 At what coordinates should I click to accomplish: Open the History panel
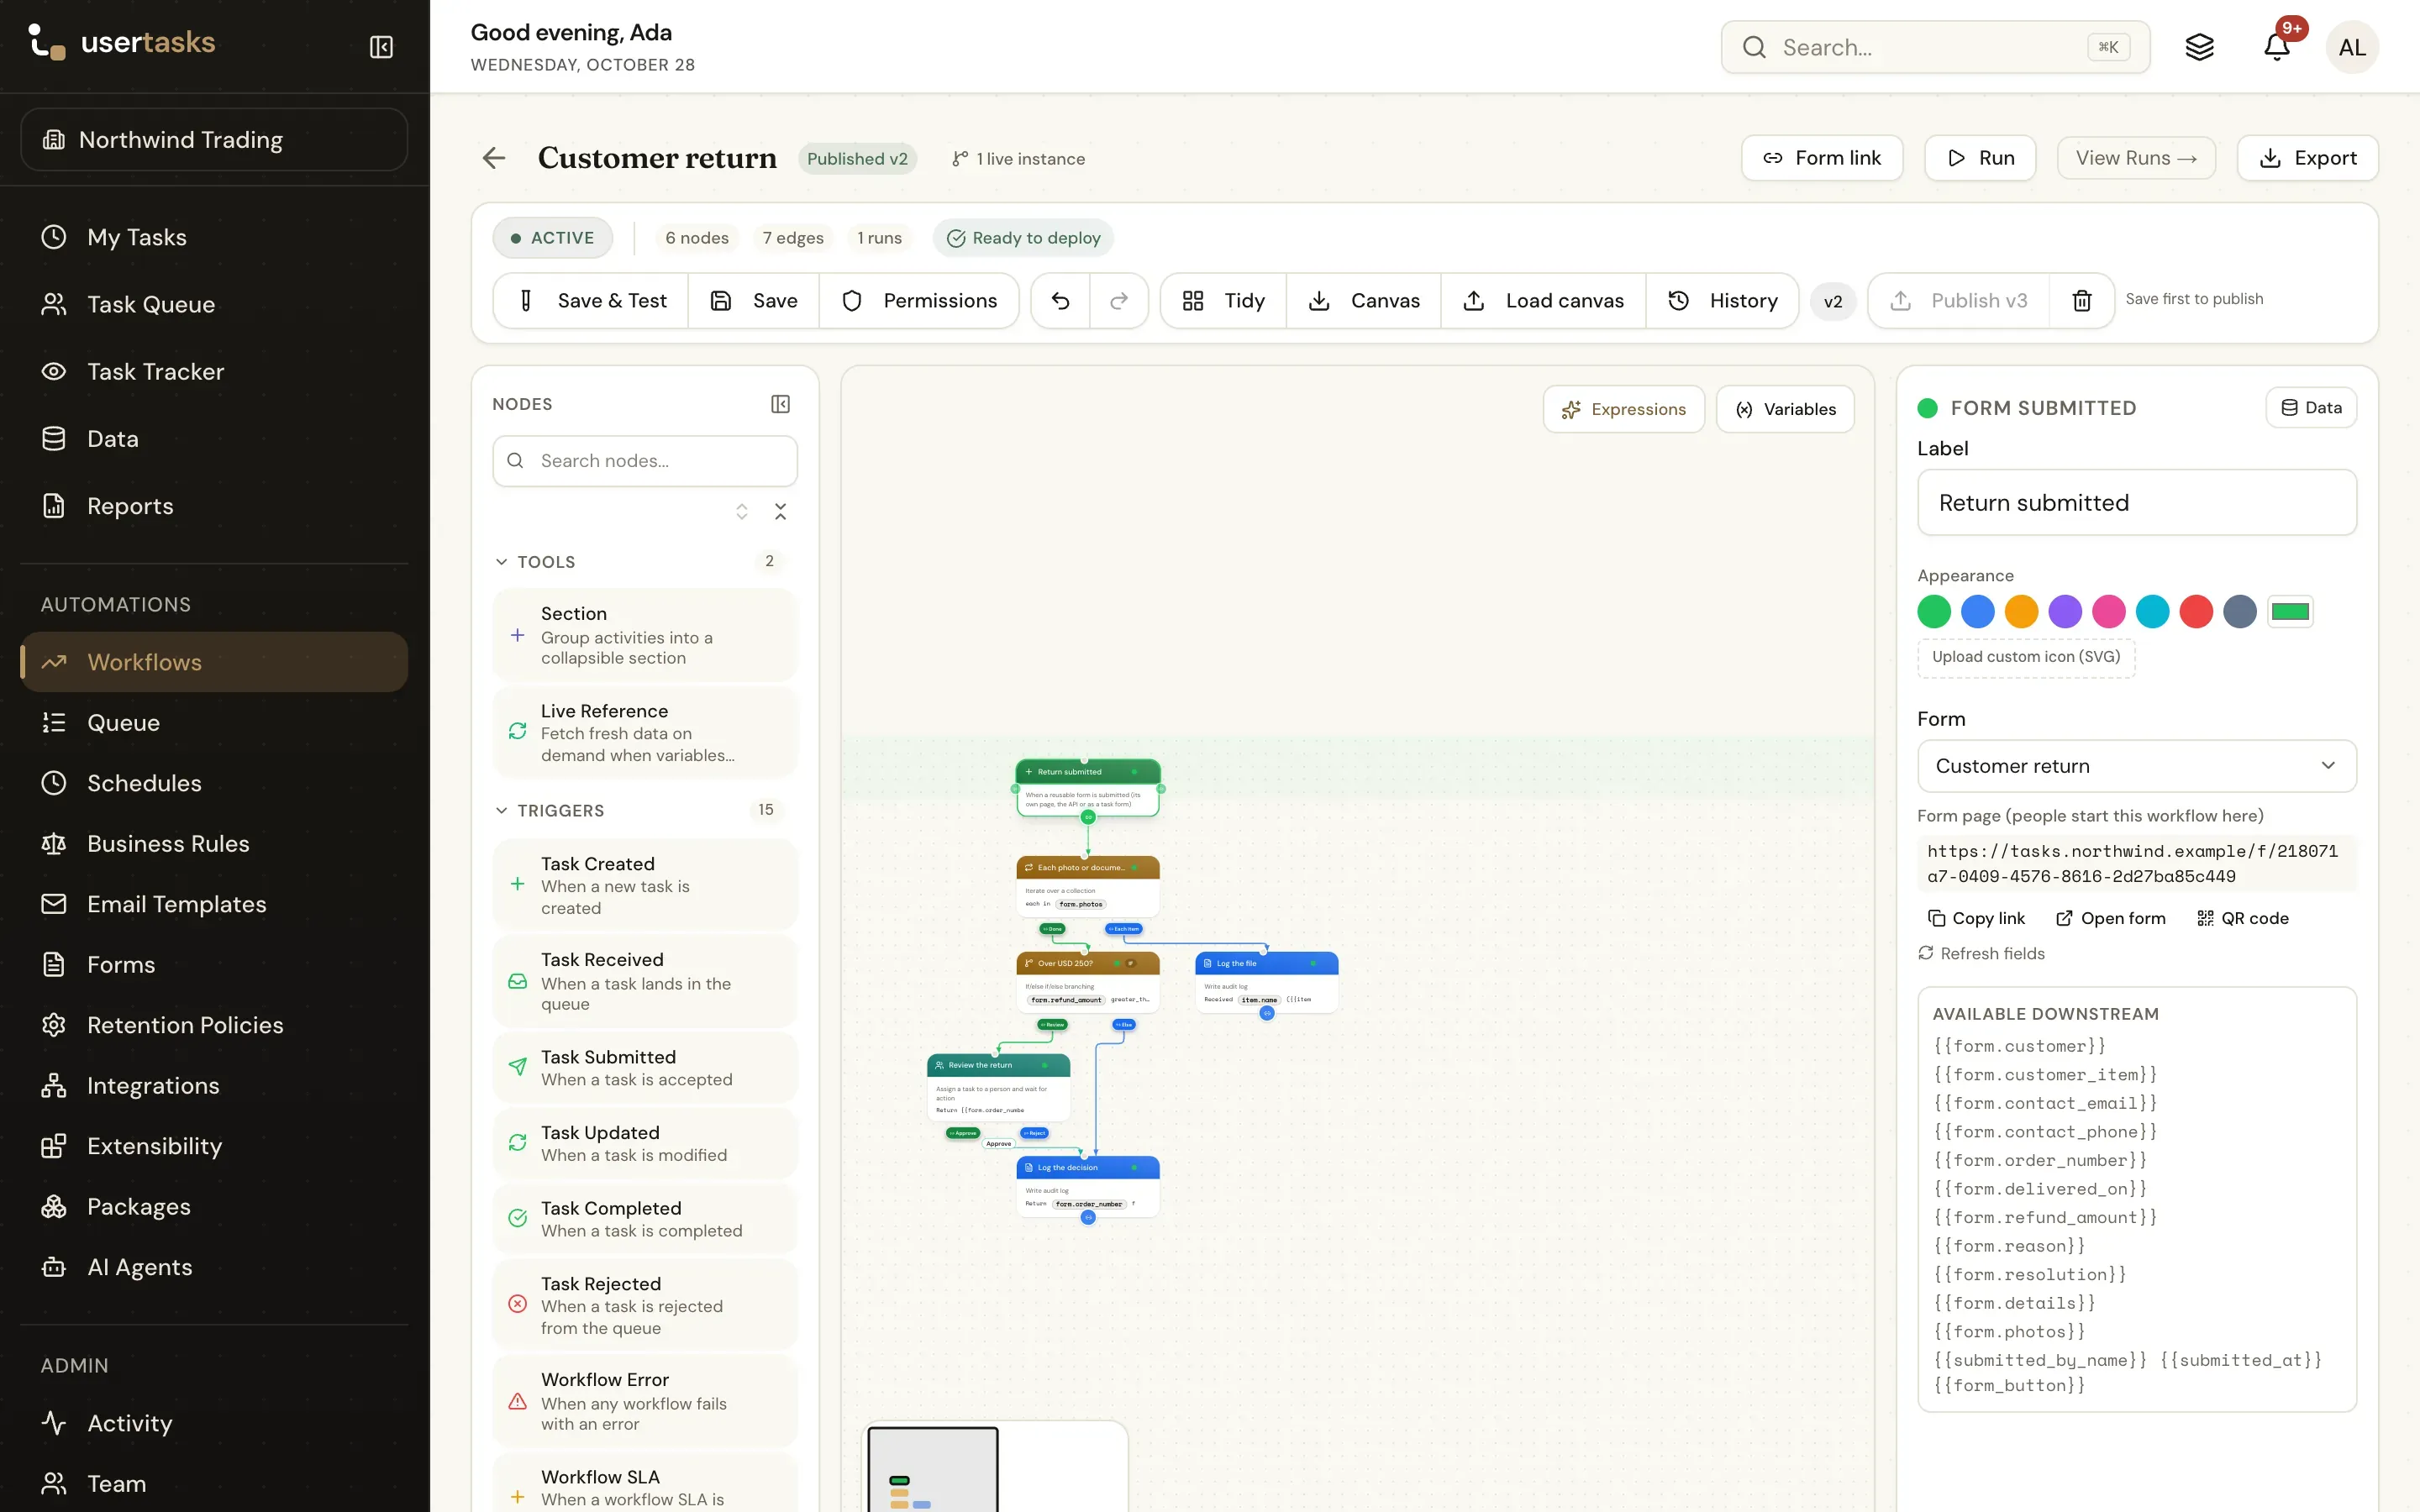(x=1722, y=301)
